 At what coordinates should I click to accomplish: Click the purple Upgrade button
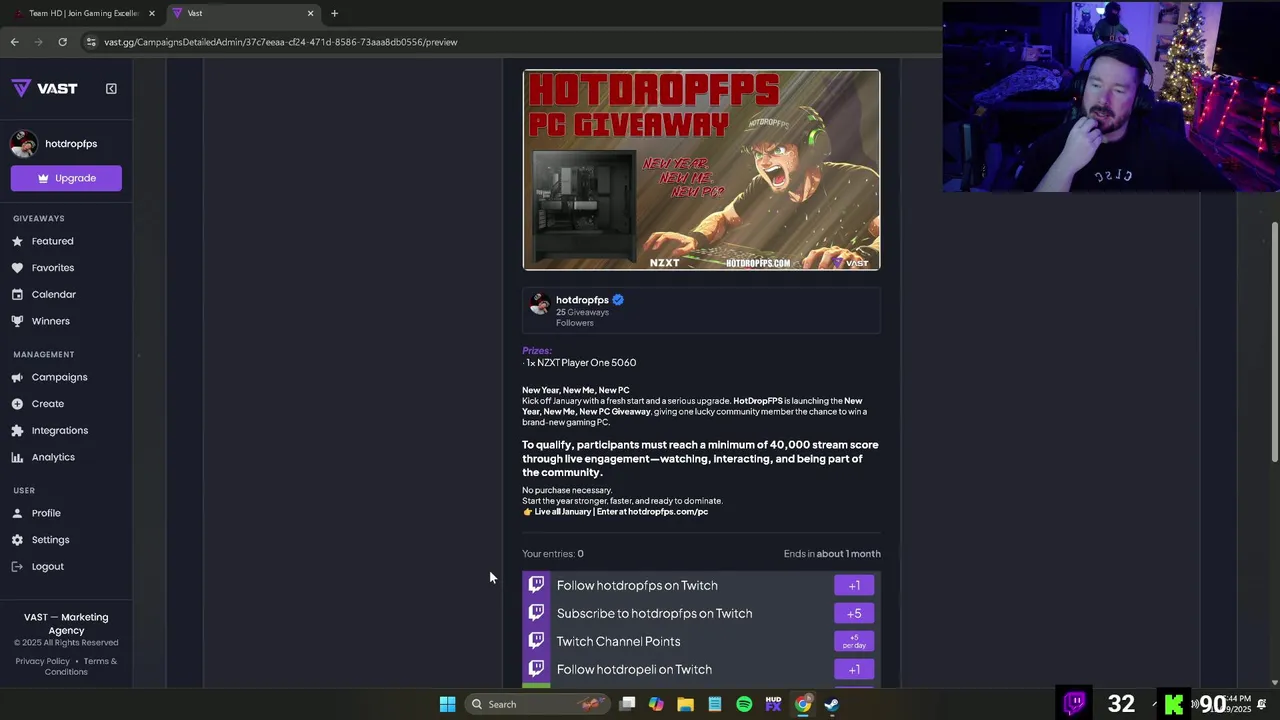66,178
